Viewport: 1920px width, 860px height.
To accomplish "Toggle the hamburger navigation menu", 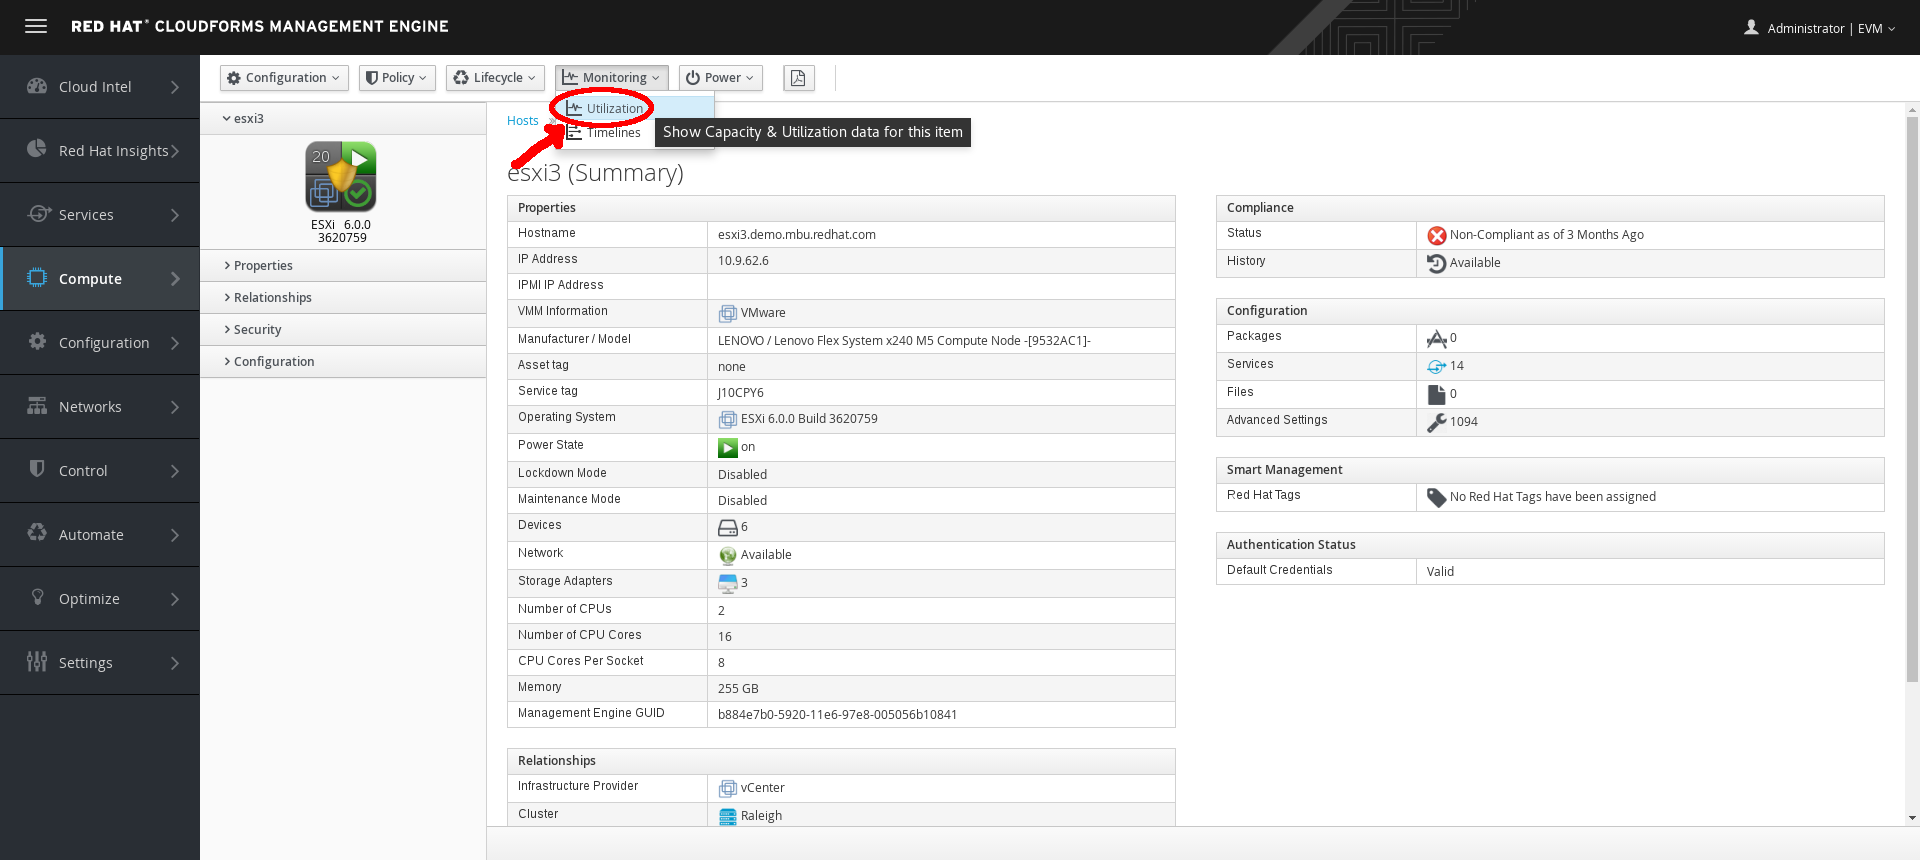I will click(36, 27).
